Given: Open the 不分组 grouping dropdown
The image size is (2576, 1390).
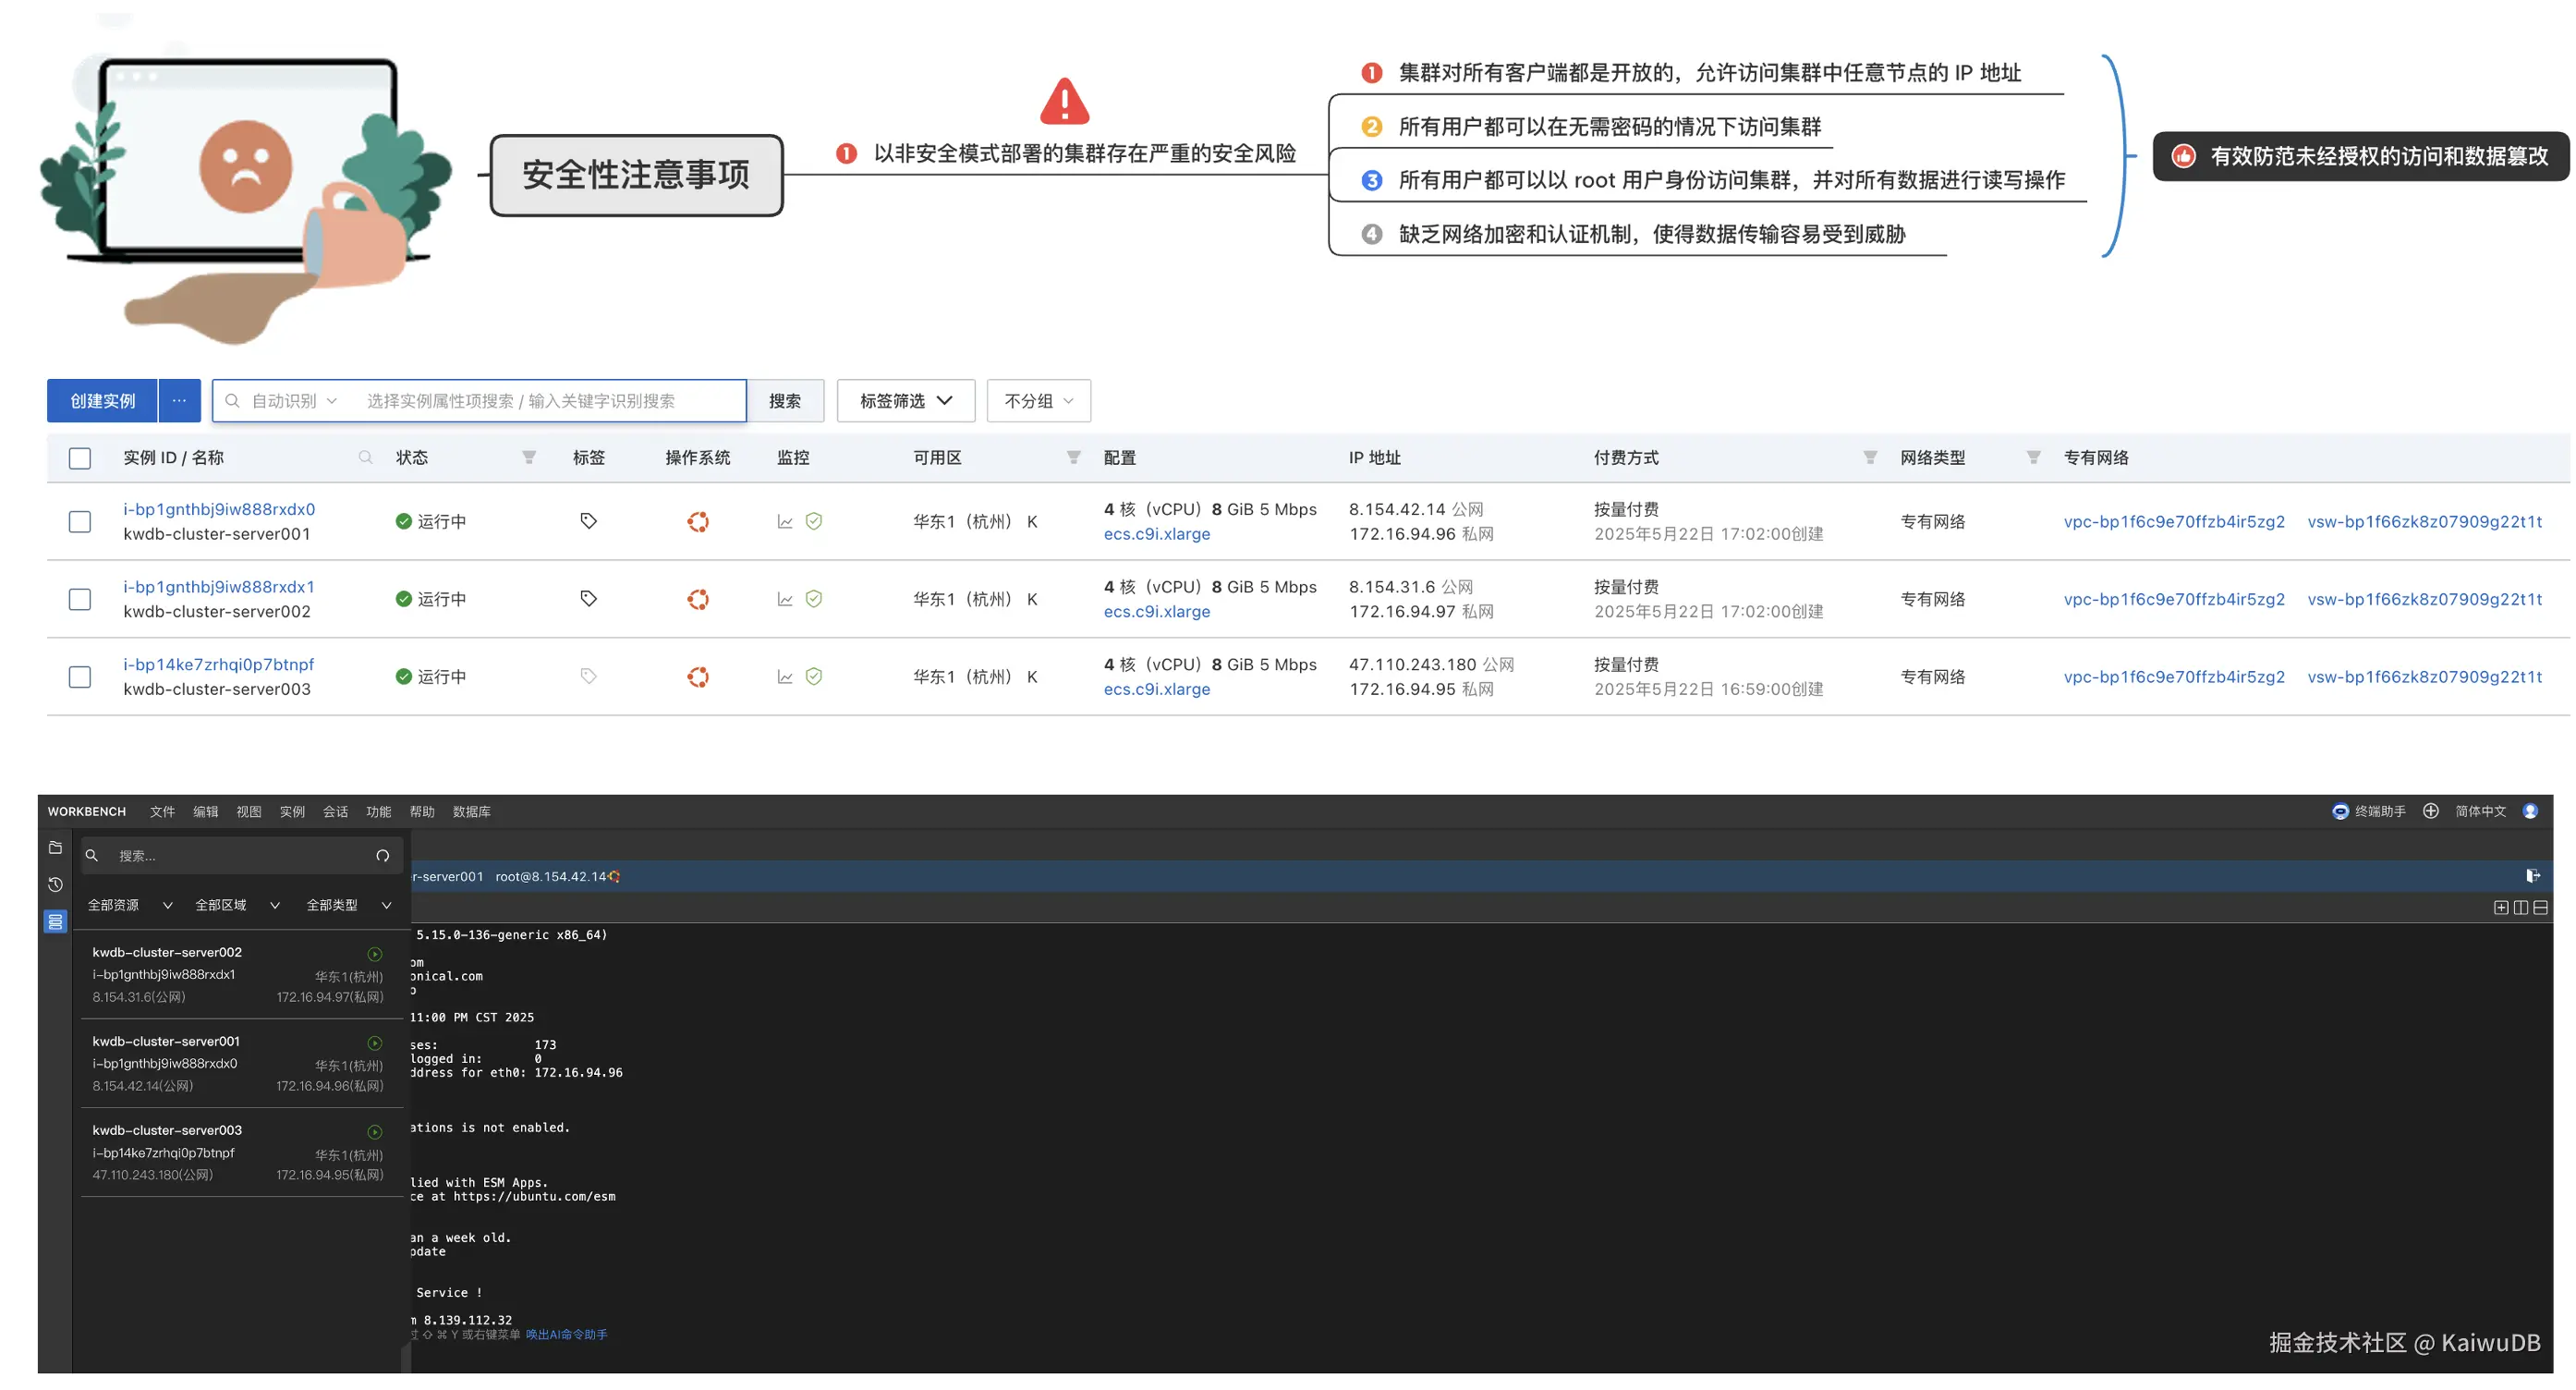Looking at the screenshot, I should tap(1038, 401).
